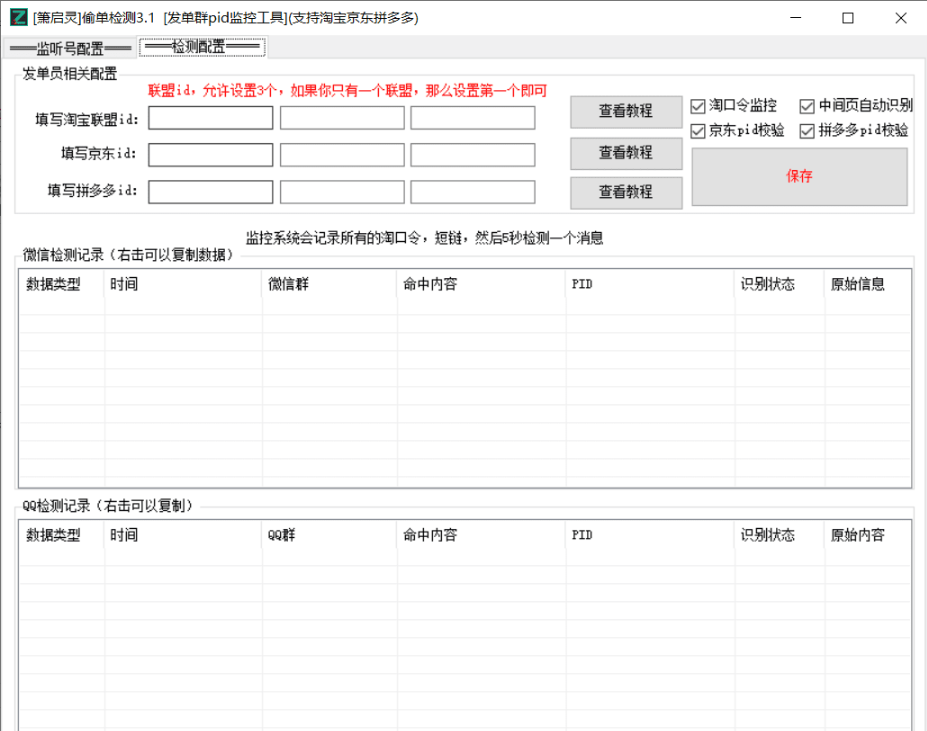Switch to the 监听号配置 tab

(70, 48)
